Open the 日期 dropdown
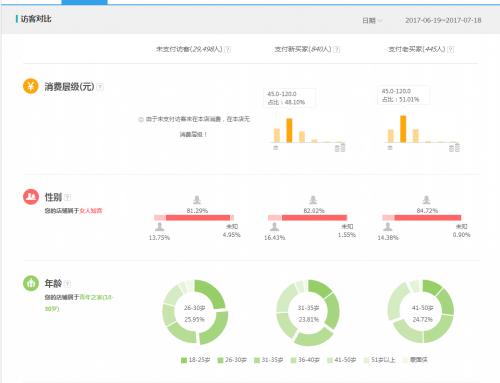The image size is (500, 383). (x=372, y=21)
